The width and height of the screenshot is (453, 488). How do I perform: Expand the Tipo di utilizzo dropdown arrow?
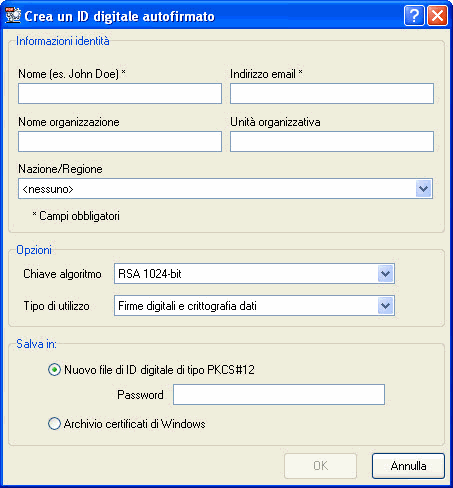(x=386, y=305)
